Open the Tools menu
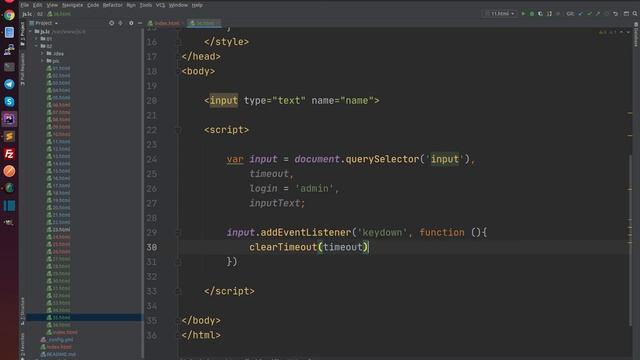The image size is (640, 360). pyautogui.click(x=146, y=5)
